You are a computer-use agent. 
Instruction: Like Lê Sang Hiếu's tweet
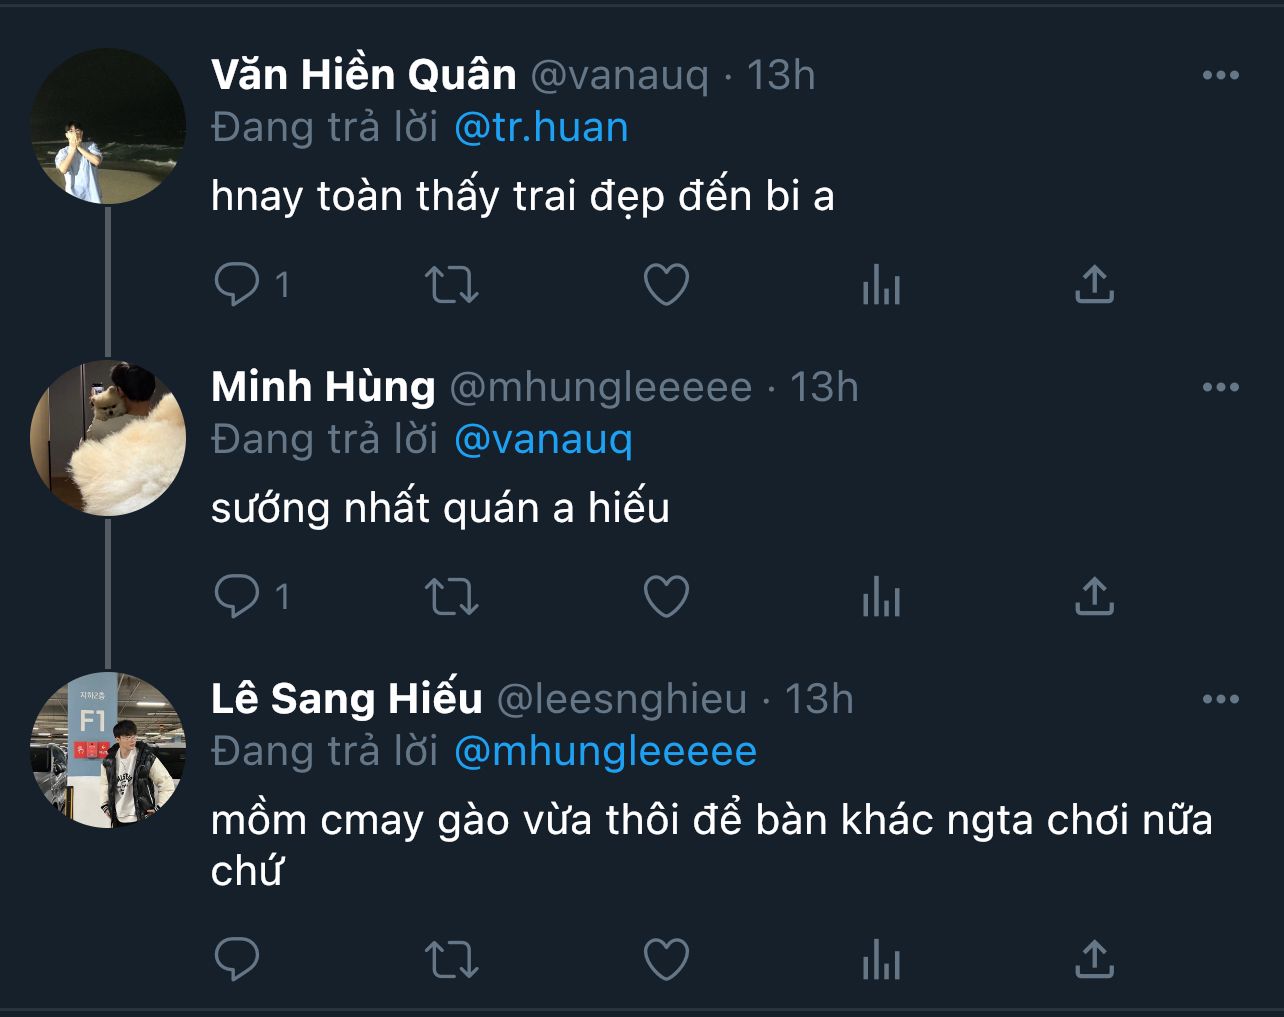pos(666,960)
